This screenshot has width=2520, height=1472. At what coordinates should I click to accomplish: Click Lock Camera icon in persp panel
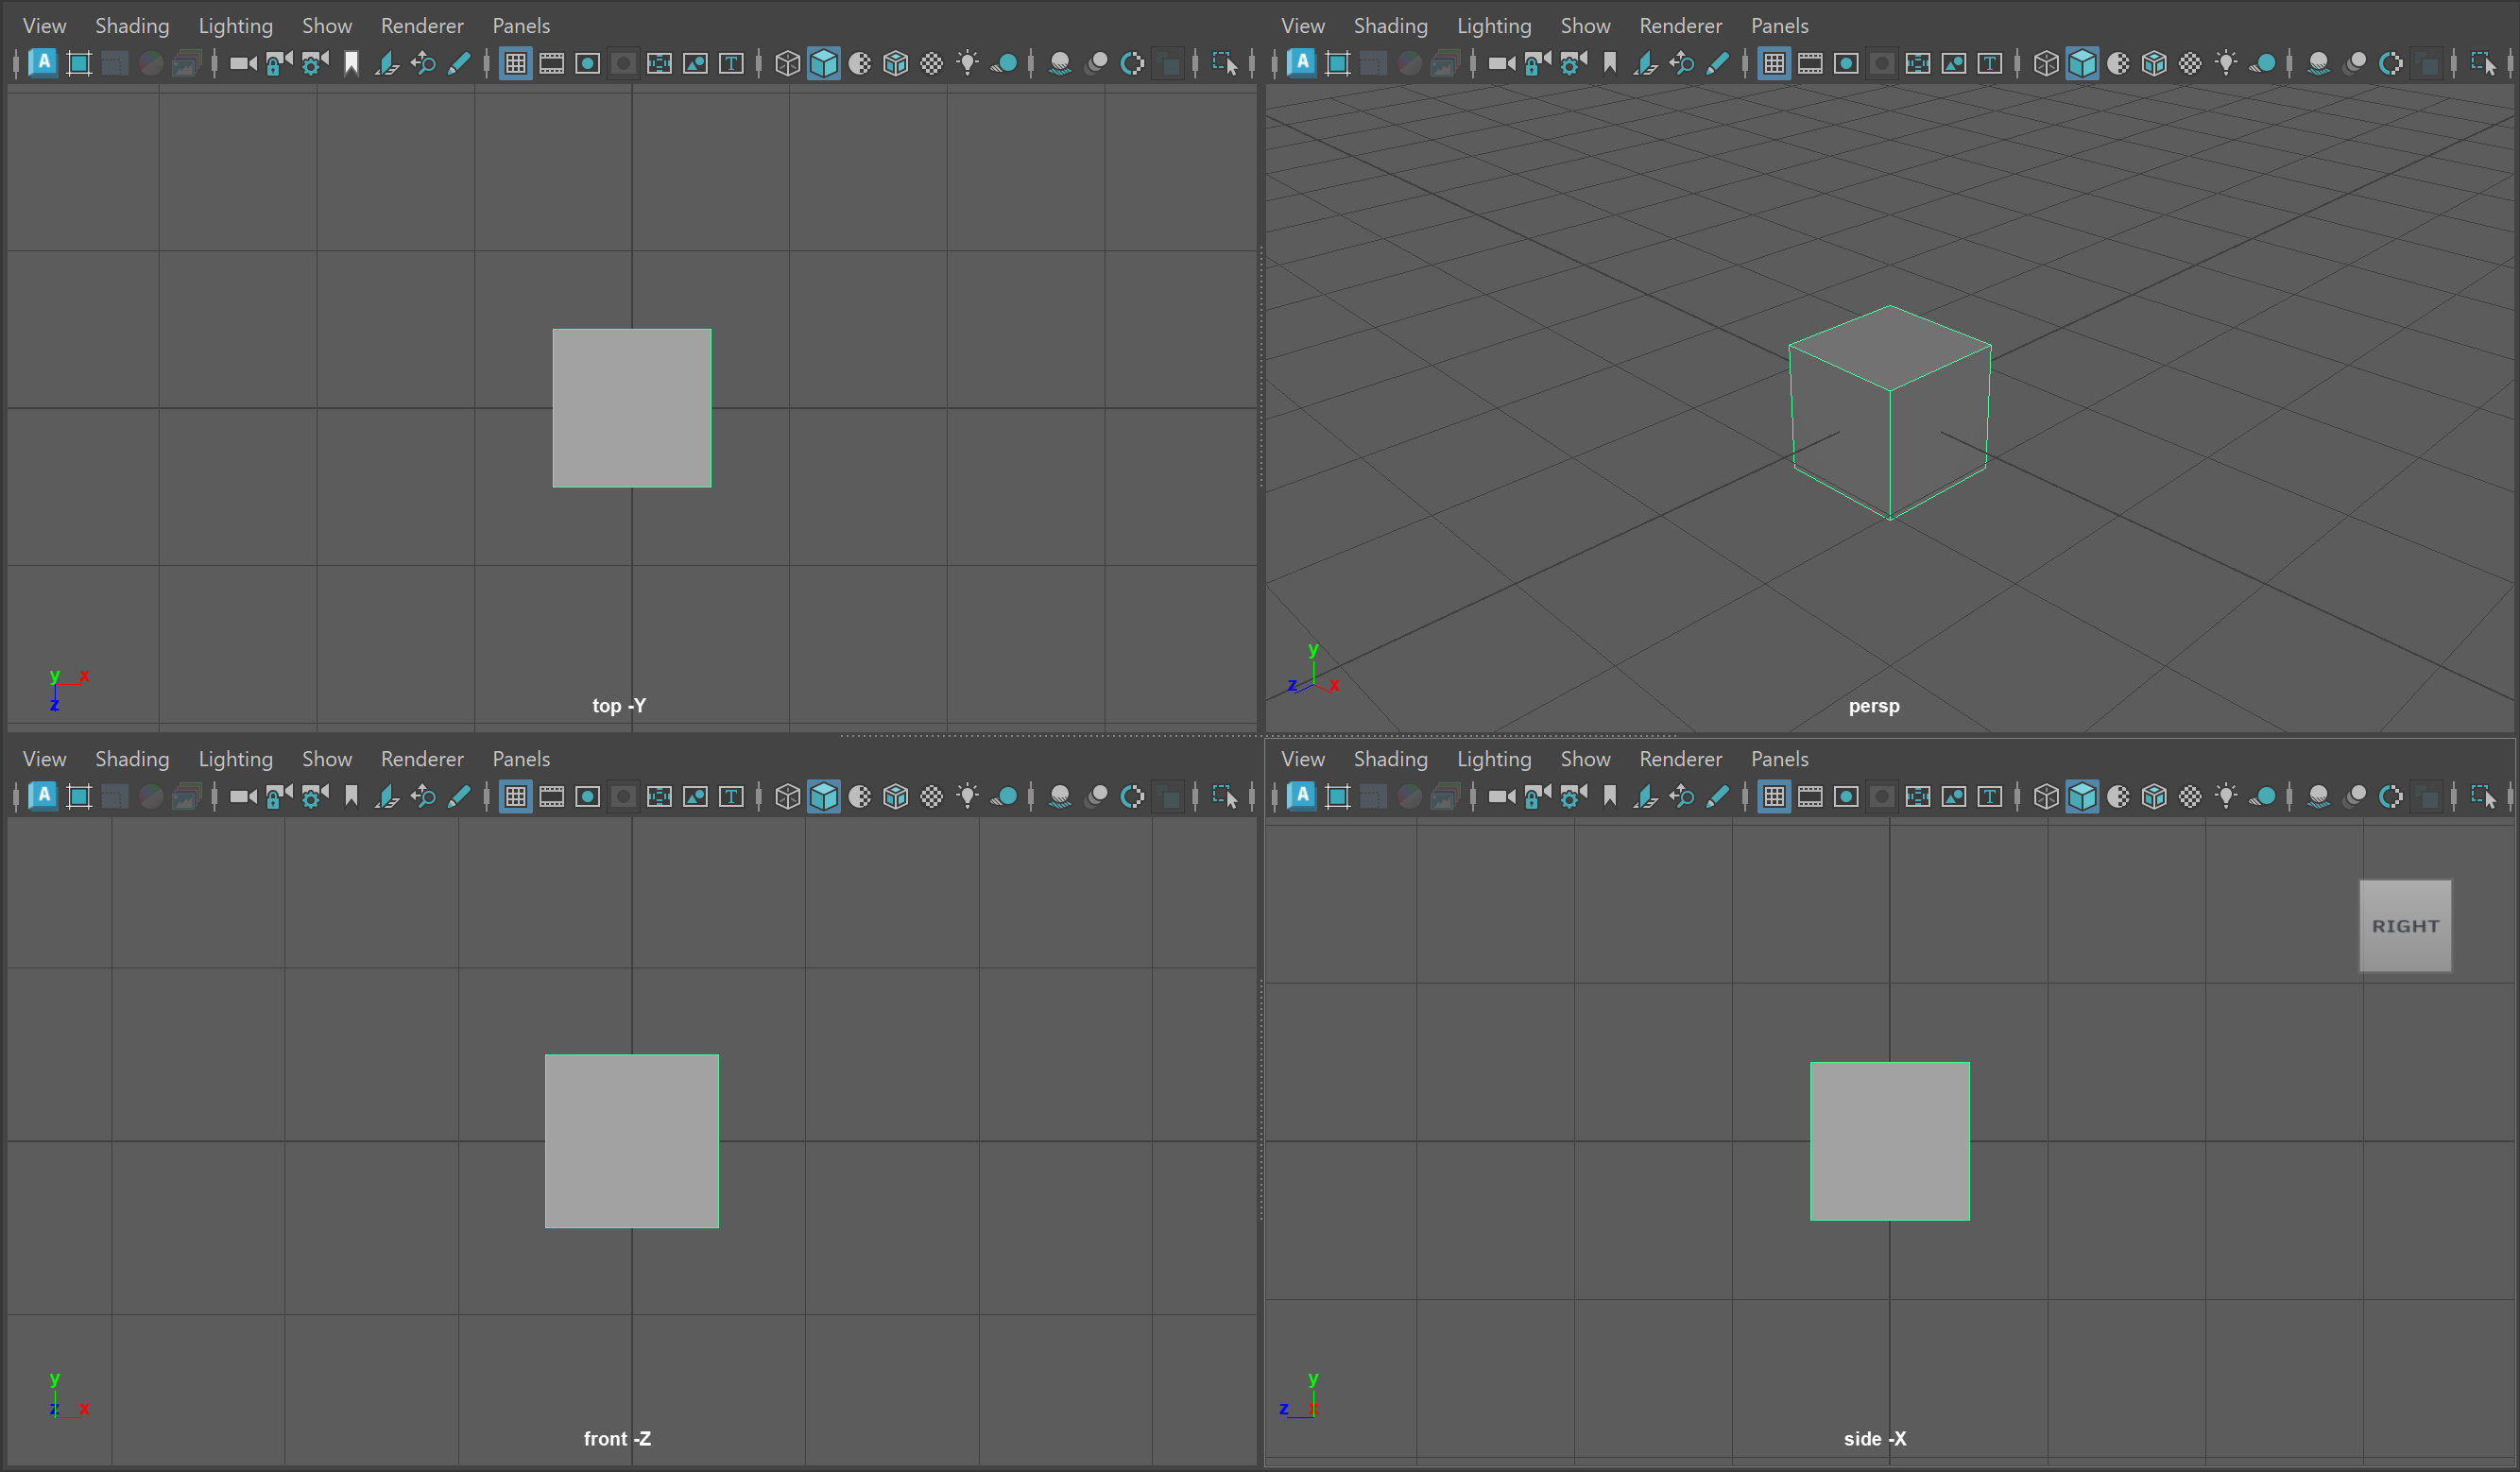(1537, 64)
